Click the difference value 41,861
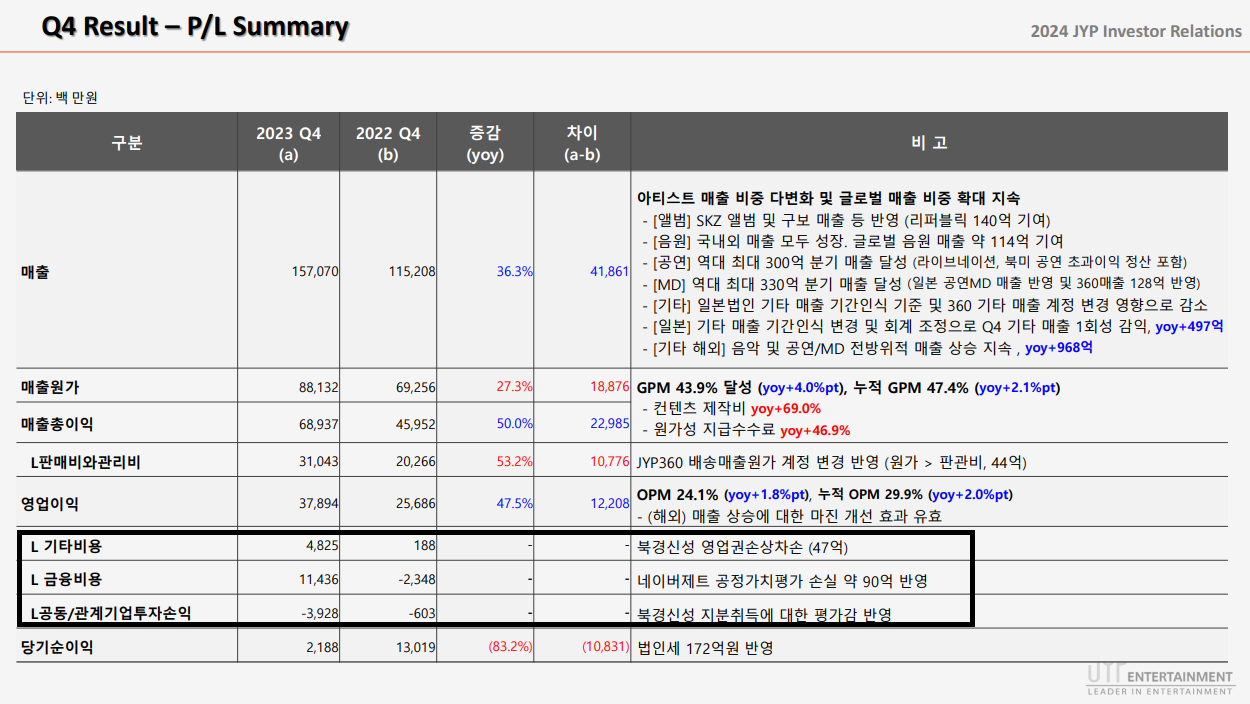This screenshot has width=1250, height=704. point(610,271)
